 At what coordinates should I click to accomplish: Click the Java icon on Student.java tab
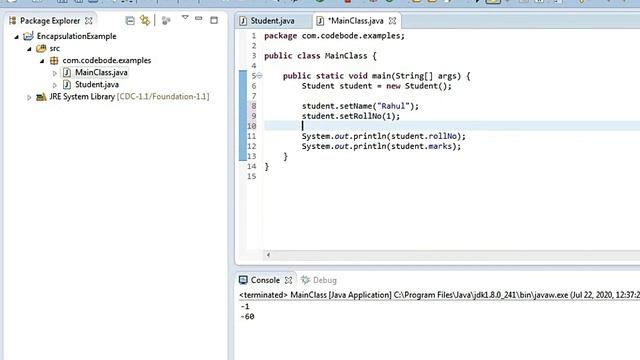(243, 20)
